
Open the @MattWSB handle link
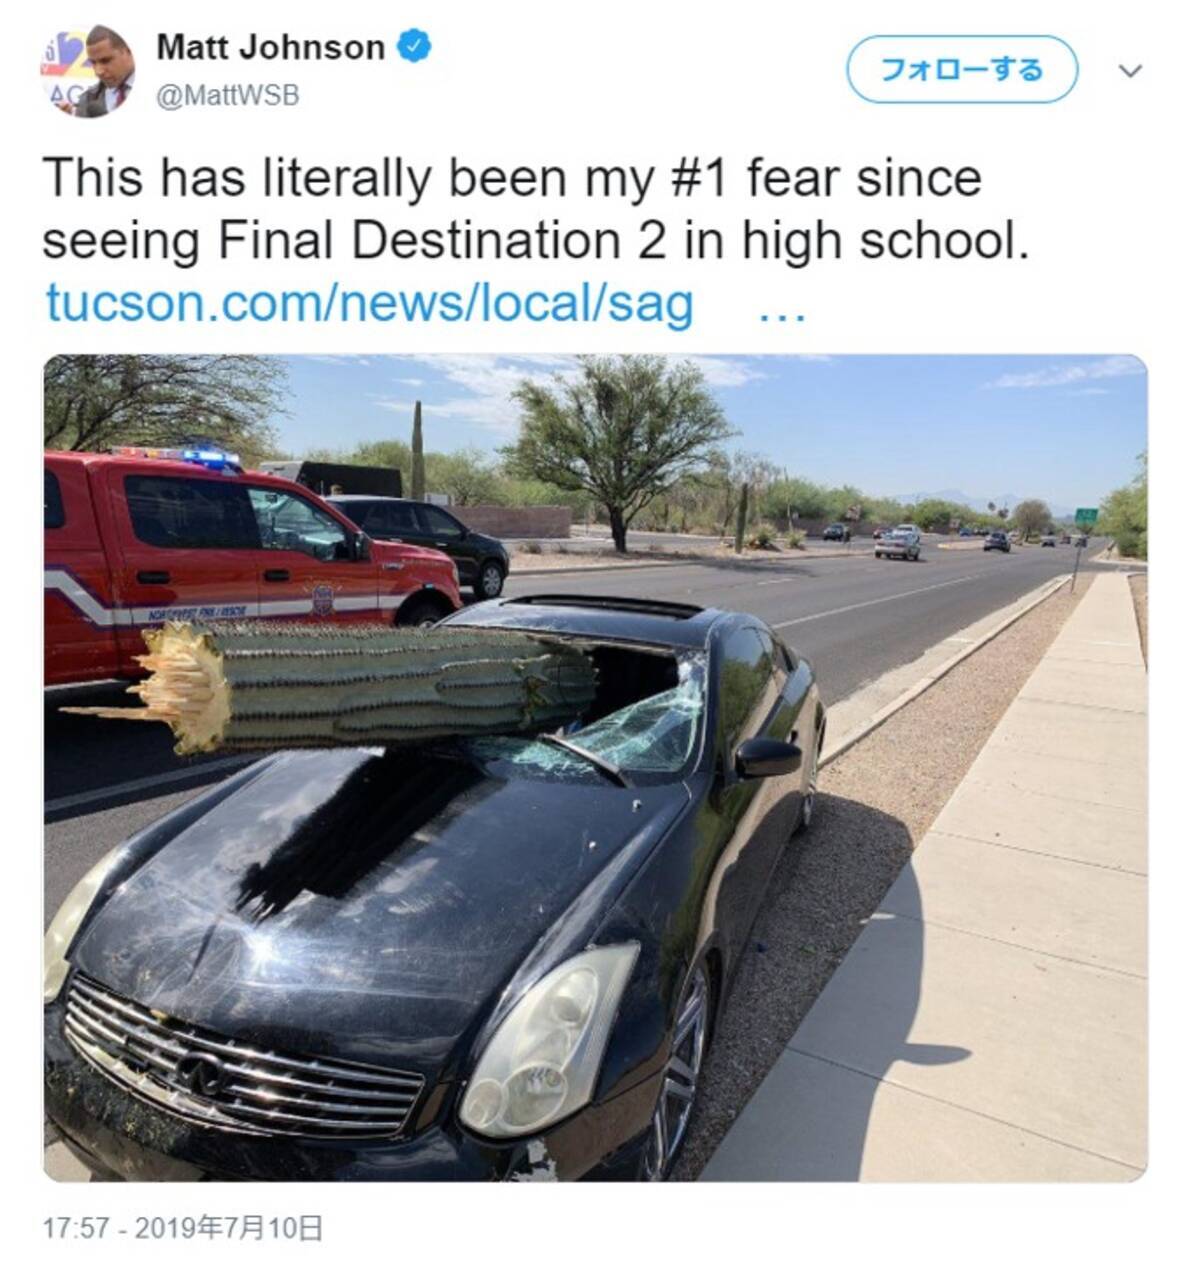tap(228, 96)
